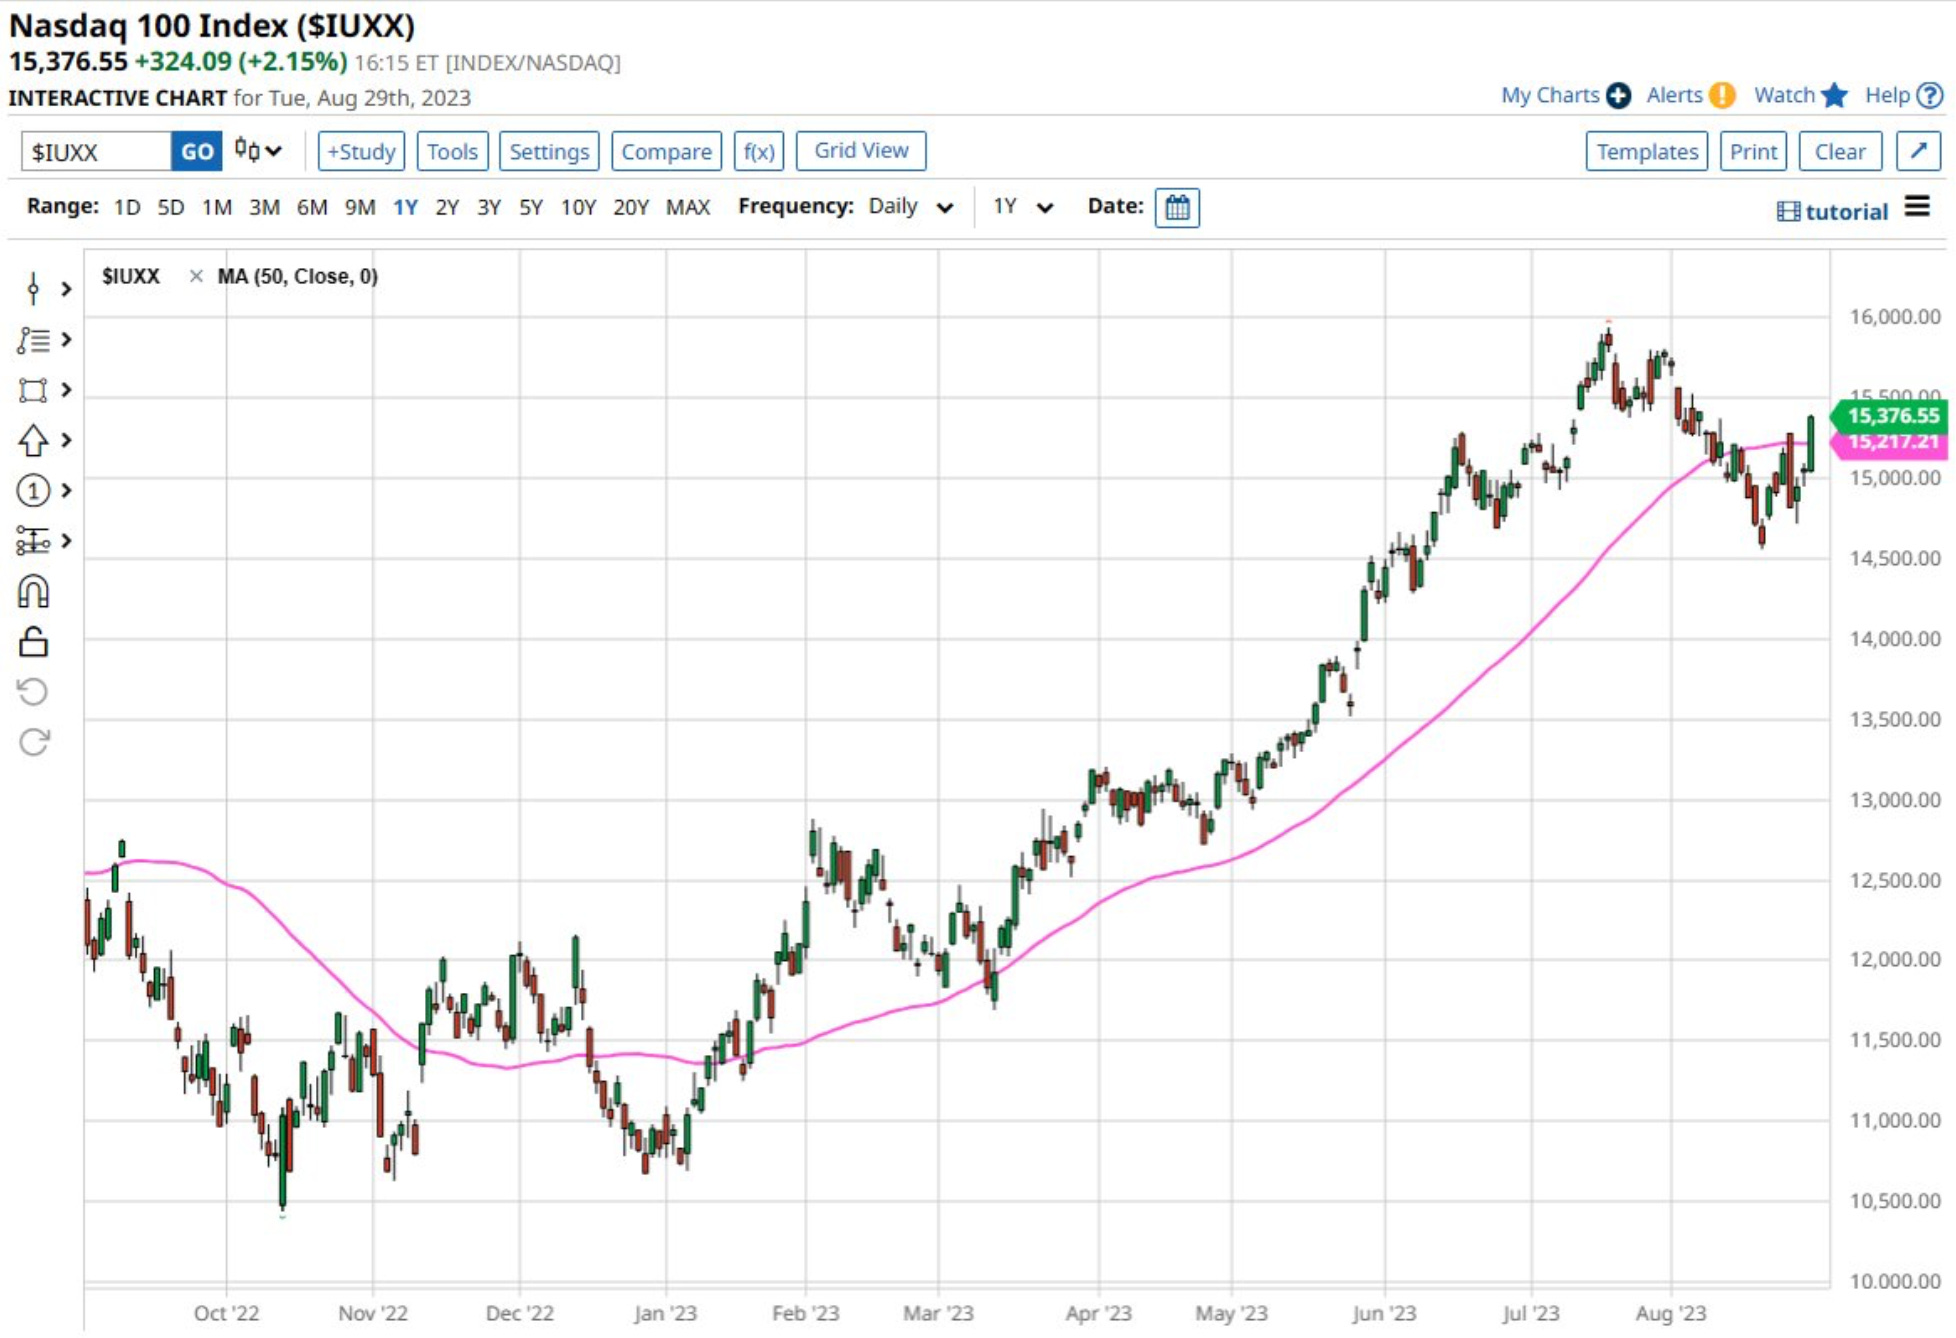
Task: Click the +Study button
Action: coord(361,151)
